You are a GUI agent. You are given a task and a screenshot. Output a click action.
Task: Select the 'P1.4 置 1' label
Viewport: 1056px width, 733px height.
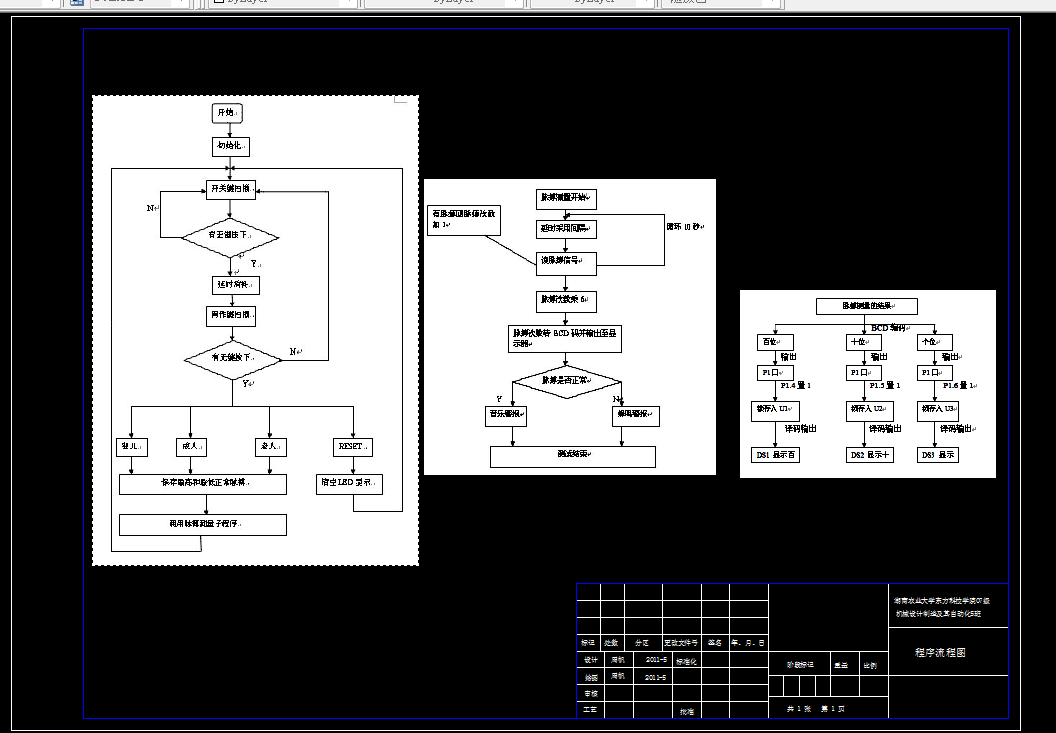tap(795, 385)
